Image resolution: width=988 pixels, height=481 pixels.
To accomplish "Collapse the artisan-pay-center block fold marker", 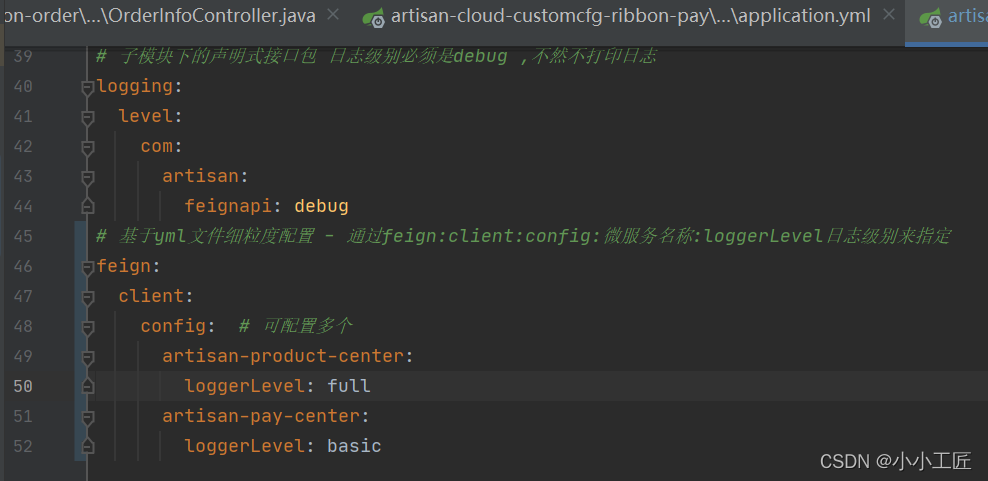I will pyautogui.click(x=88, y=417).
